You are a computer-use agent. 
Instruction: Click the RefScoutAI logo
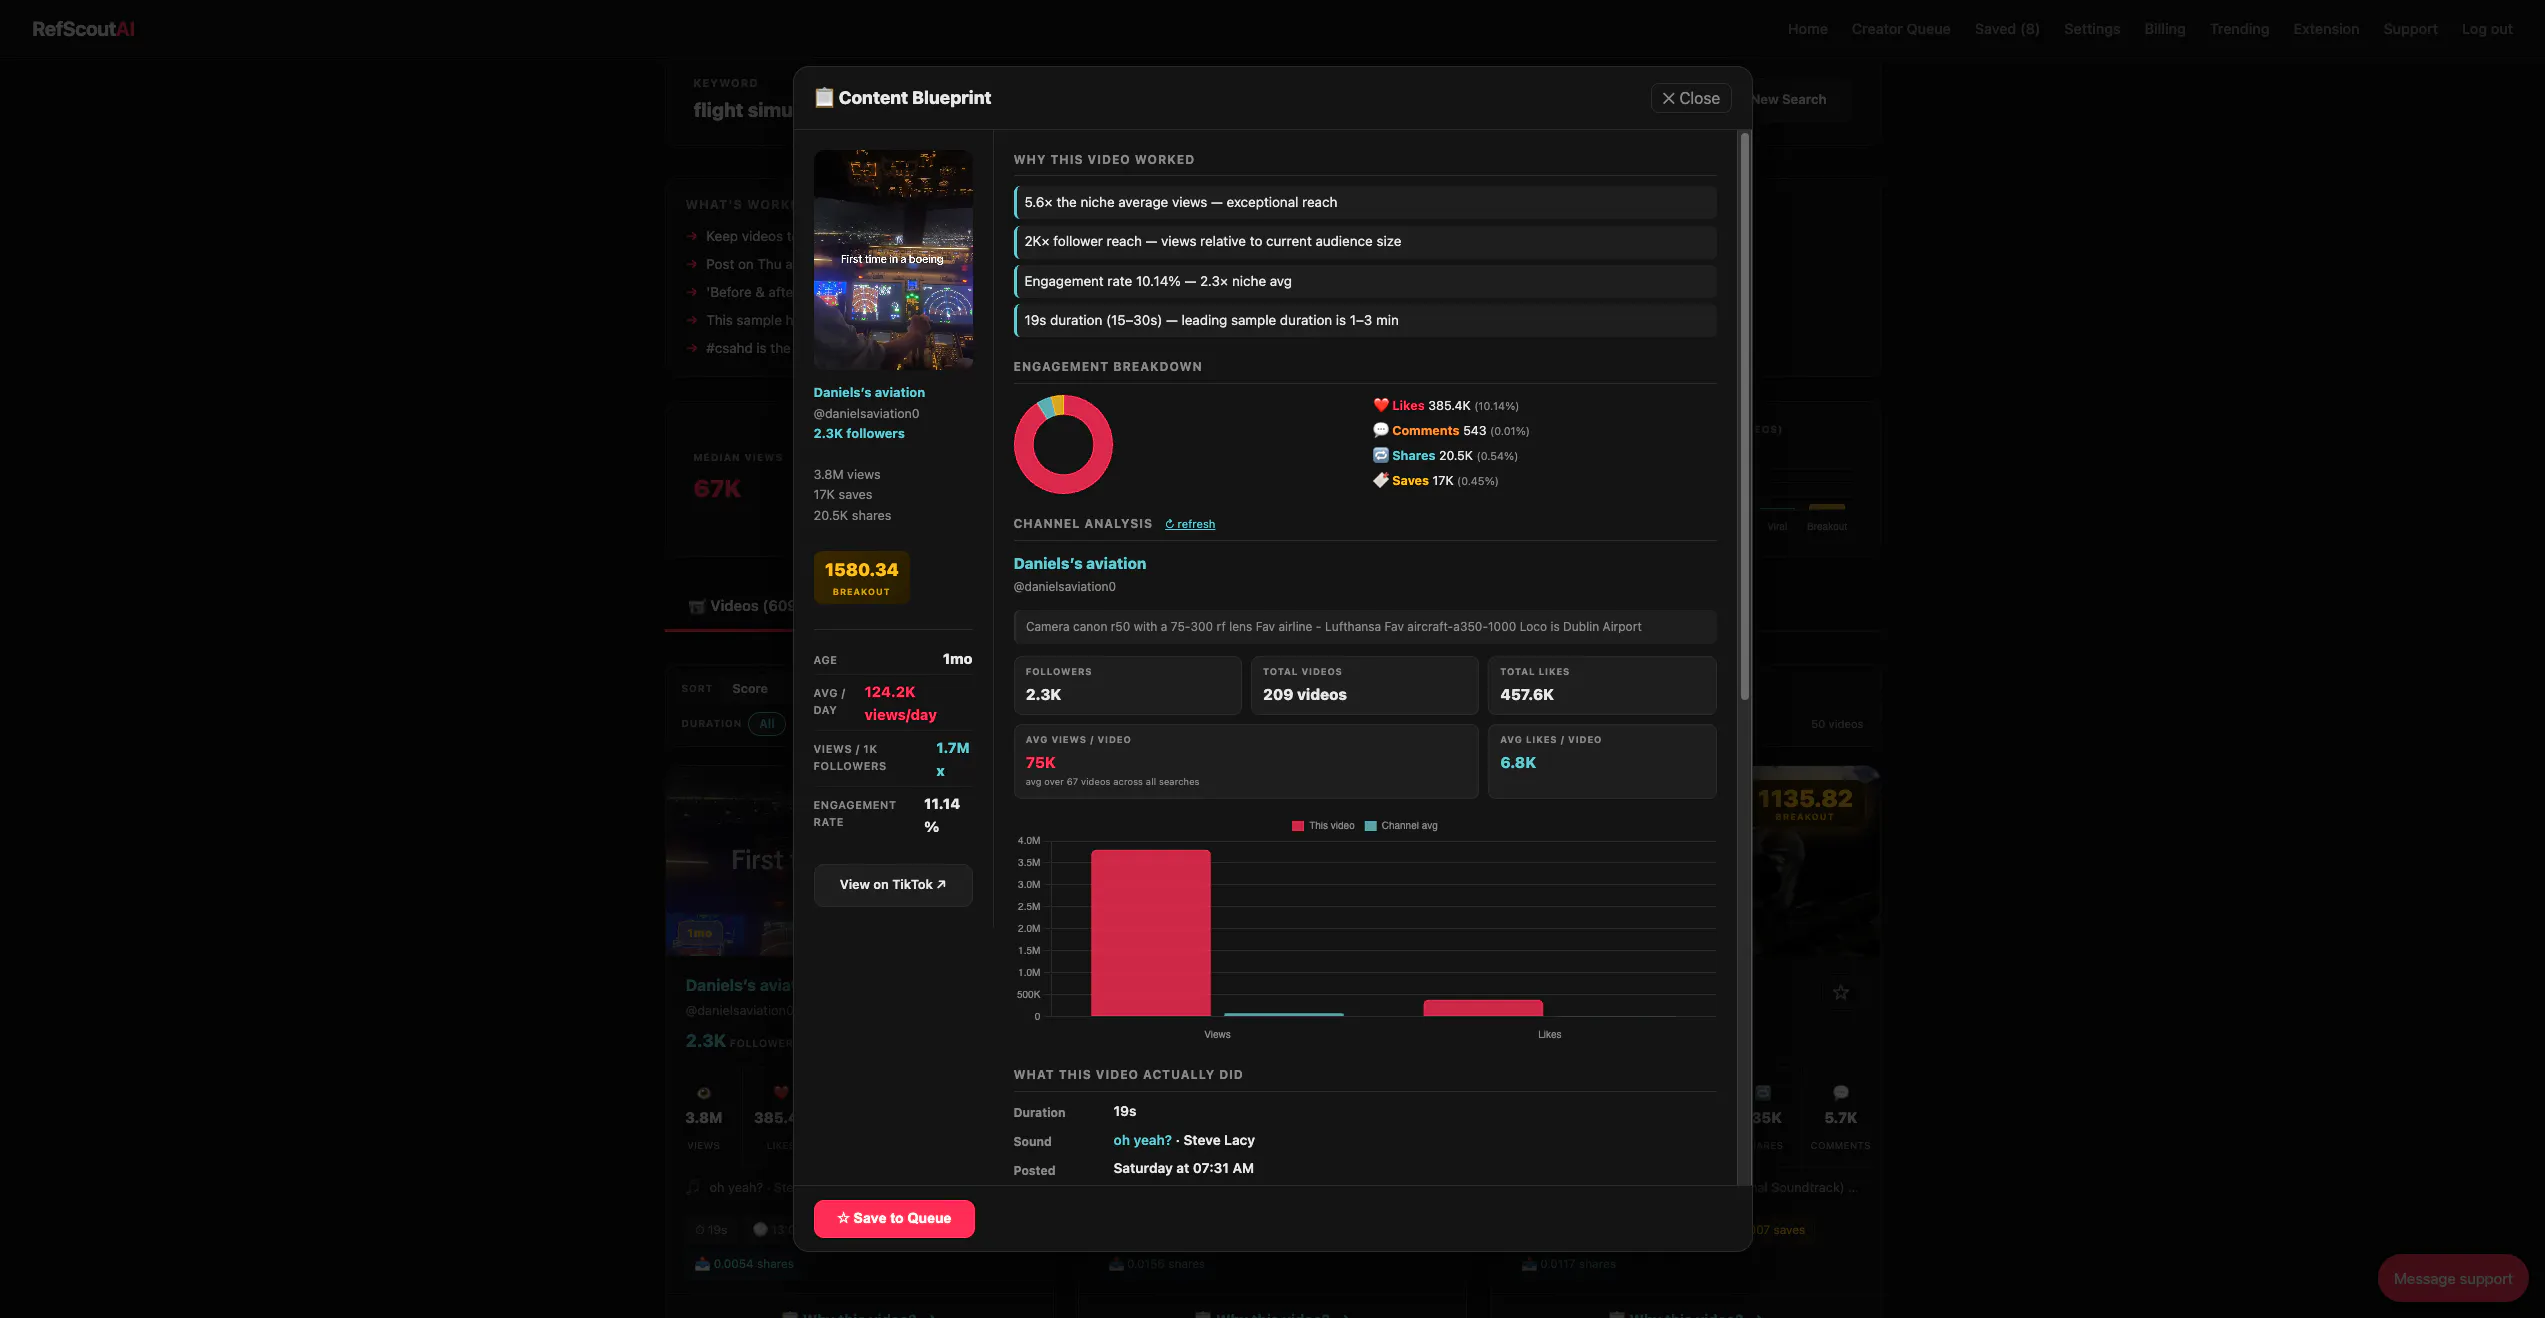click(83, 29)
